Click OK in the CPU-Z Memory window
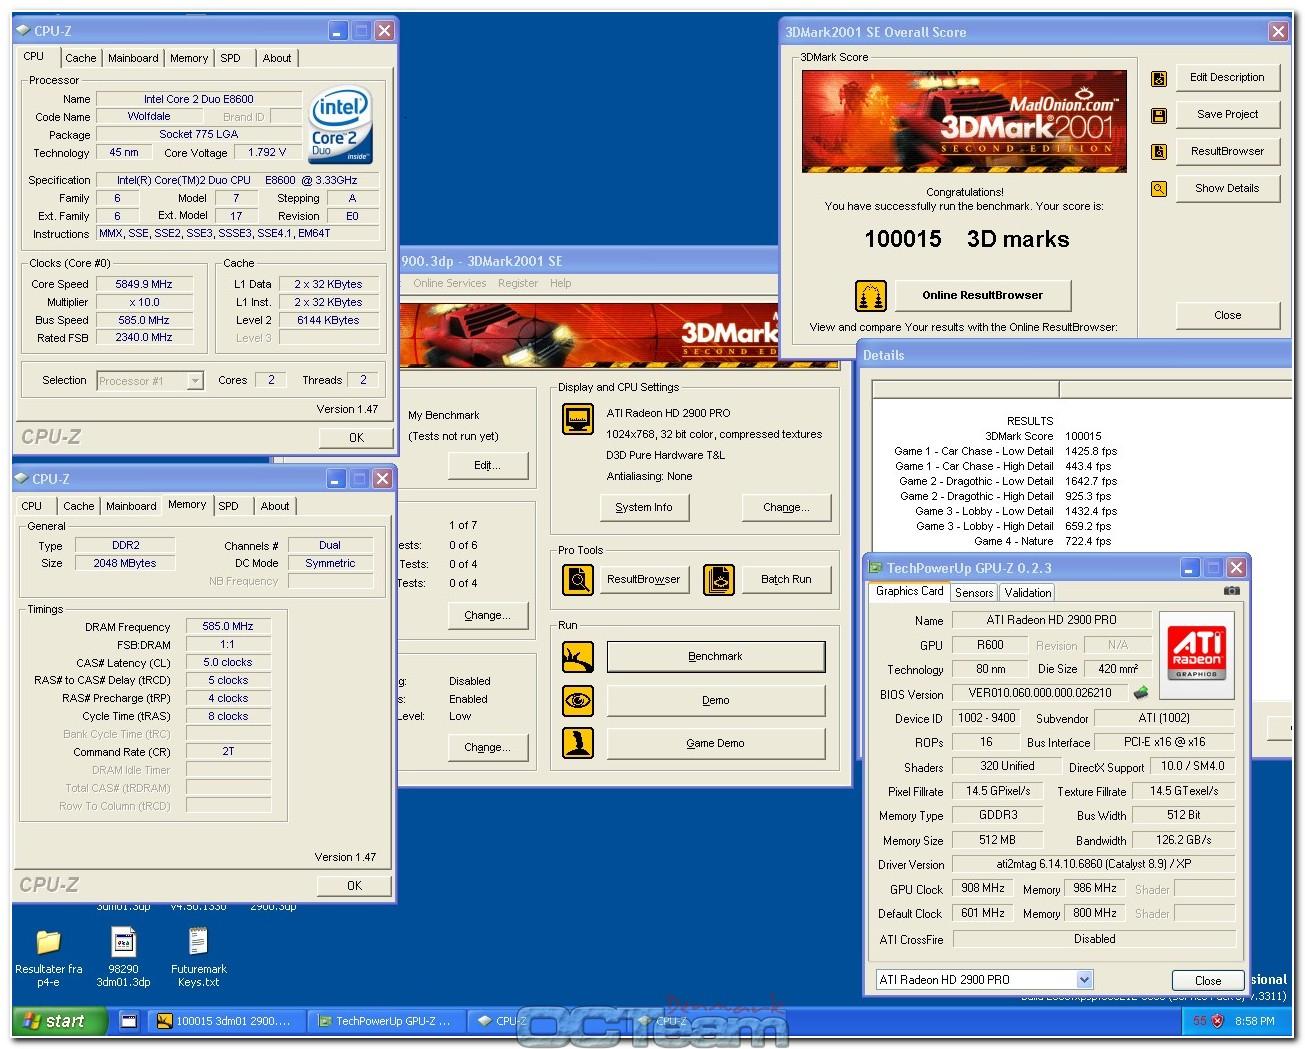 [354, 886]
